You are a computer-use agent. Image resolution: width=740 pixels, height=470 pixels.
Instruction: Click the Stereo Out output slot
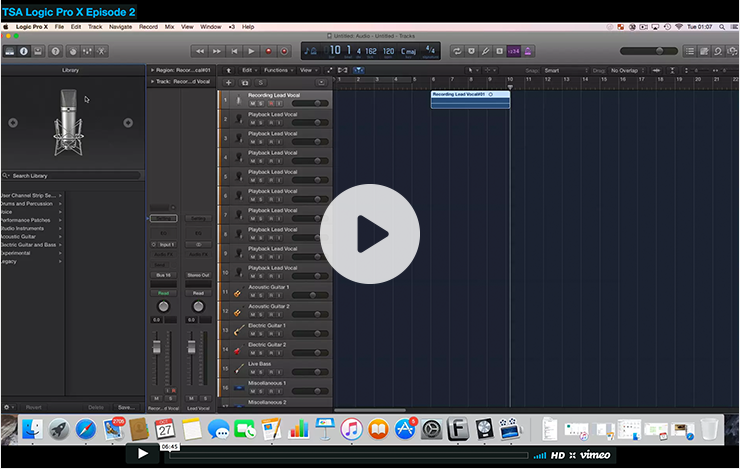coord(198,275)
